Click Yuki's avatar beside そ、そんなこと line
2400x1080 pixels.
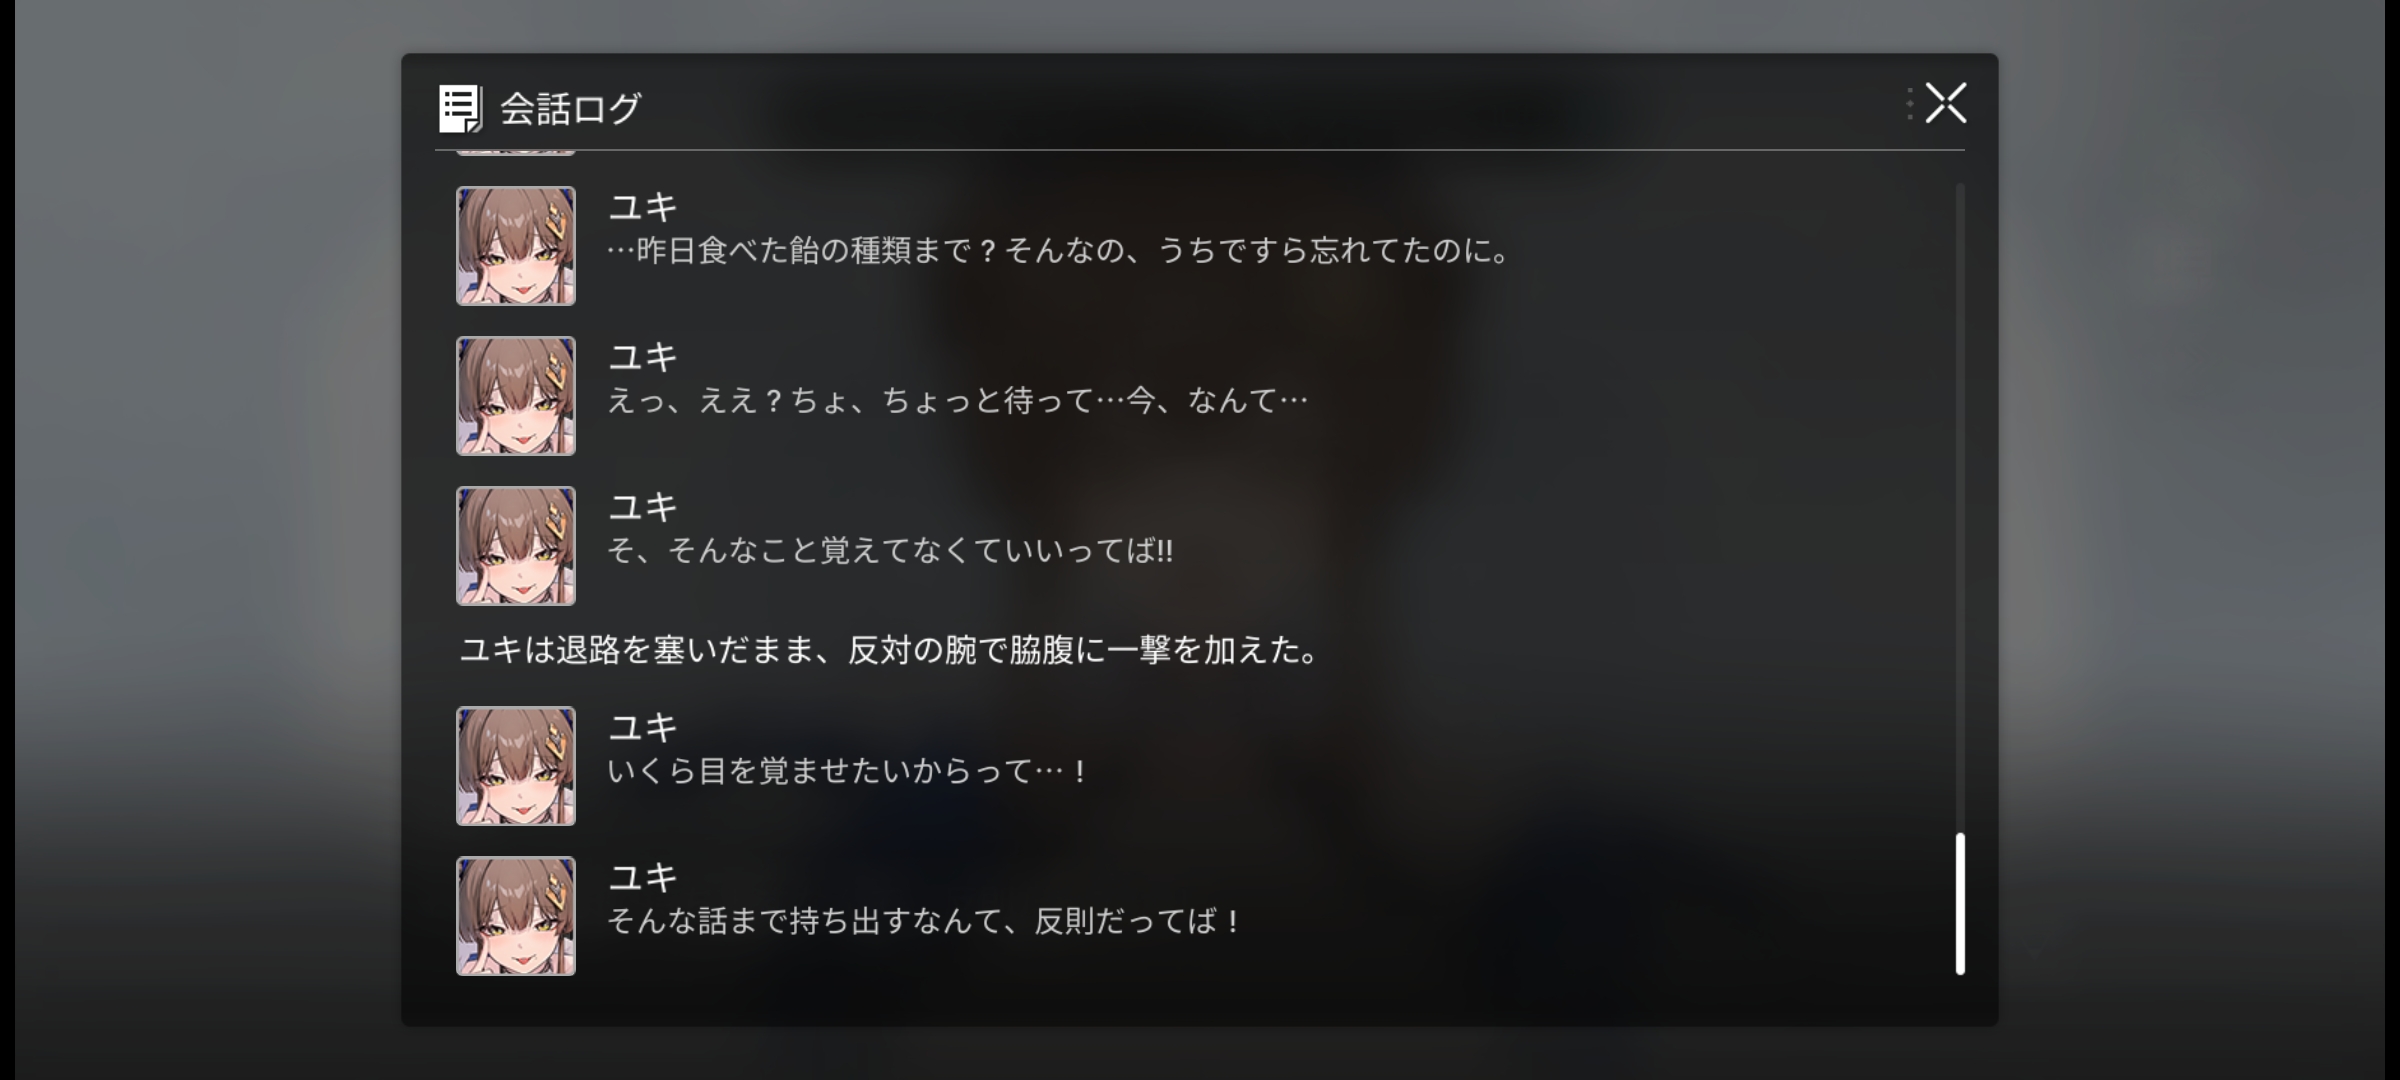tap(516, 546)
